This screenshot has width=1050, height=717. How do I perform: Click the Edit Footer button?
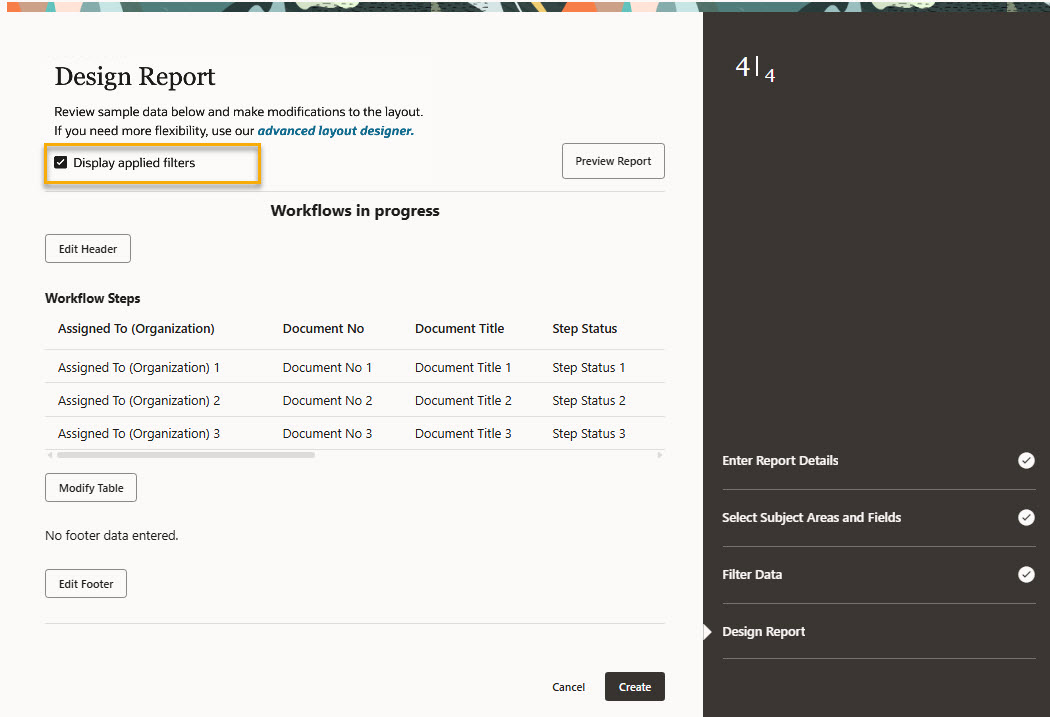coord(86,584)
